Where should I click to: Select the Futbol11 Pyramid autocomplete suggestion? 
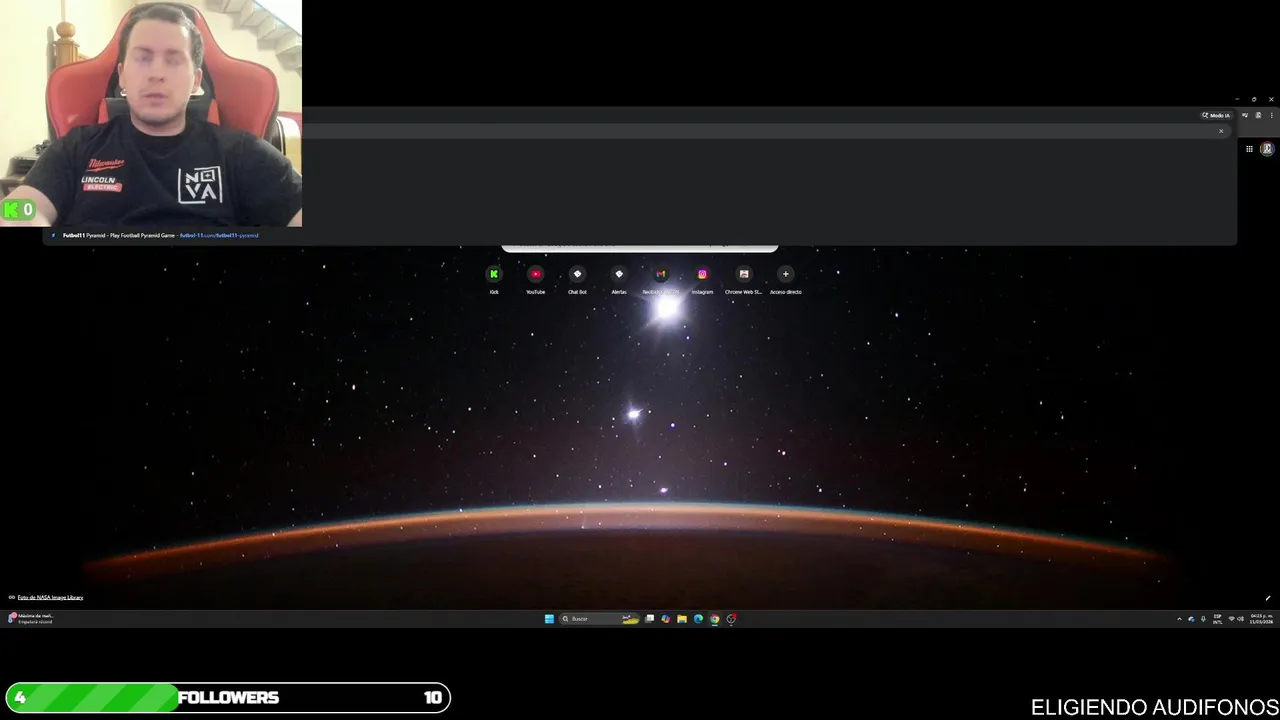click(x=640, y=235)
